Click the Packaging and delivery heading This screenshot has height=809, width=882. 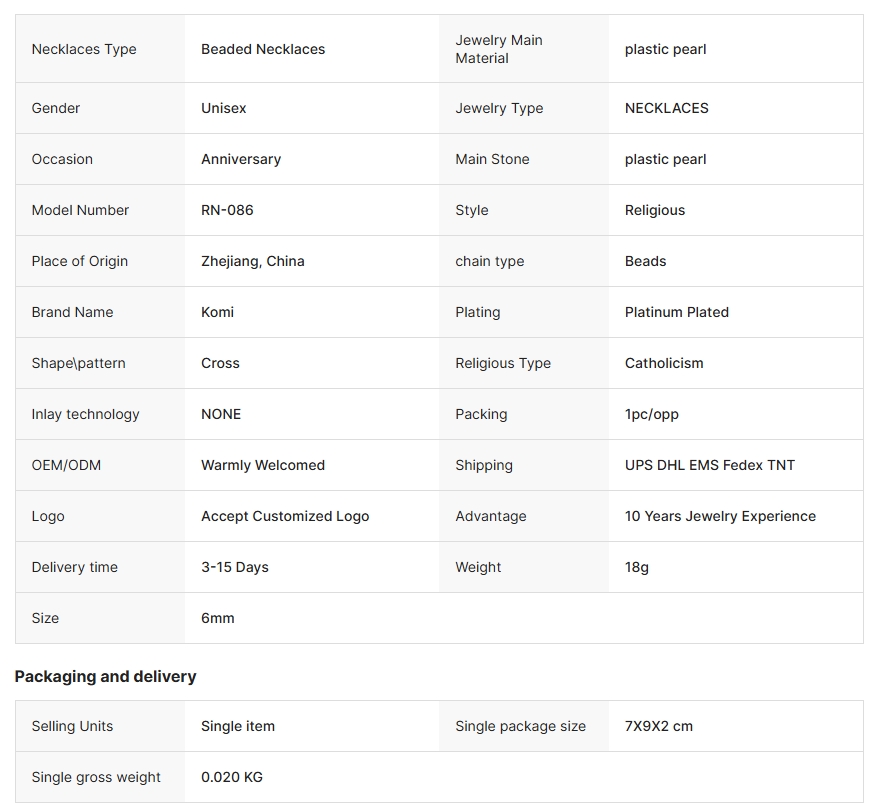tap(105, 676)
